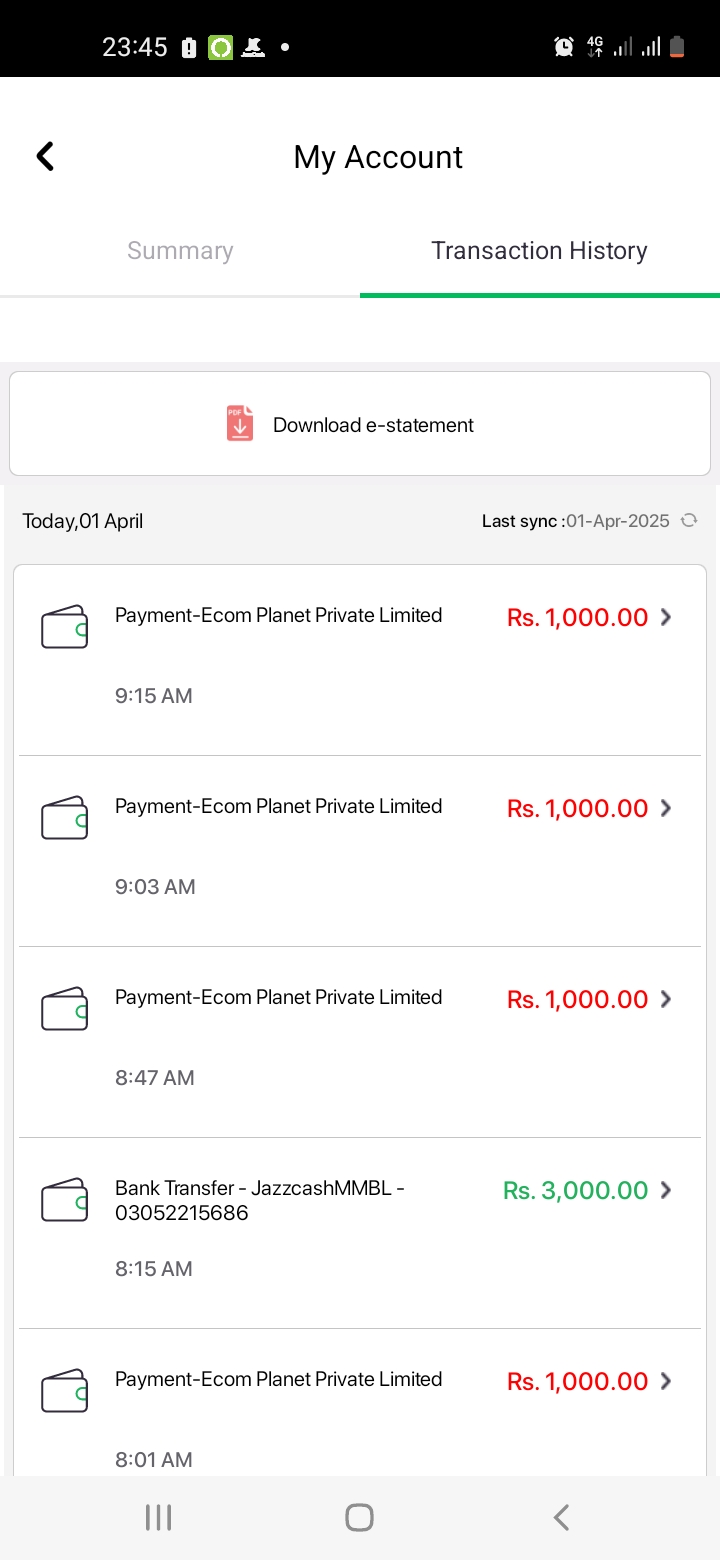
Task: Refresh sync next to Last sync date
Action: (689, 520)
